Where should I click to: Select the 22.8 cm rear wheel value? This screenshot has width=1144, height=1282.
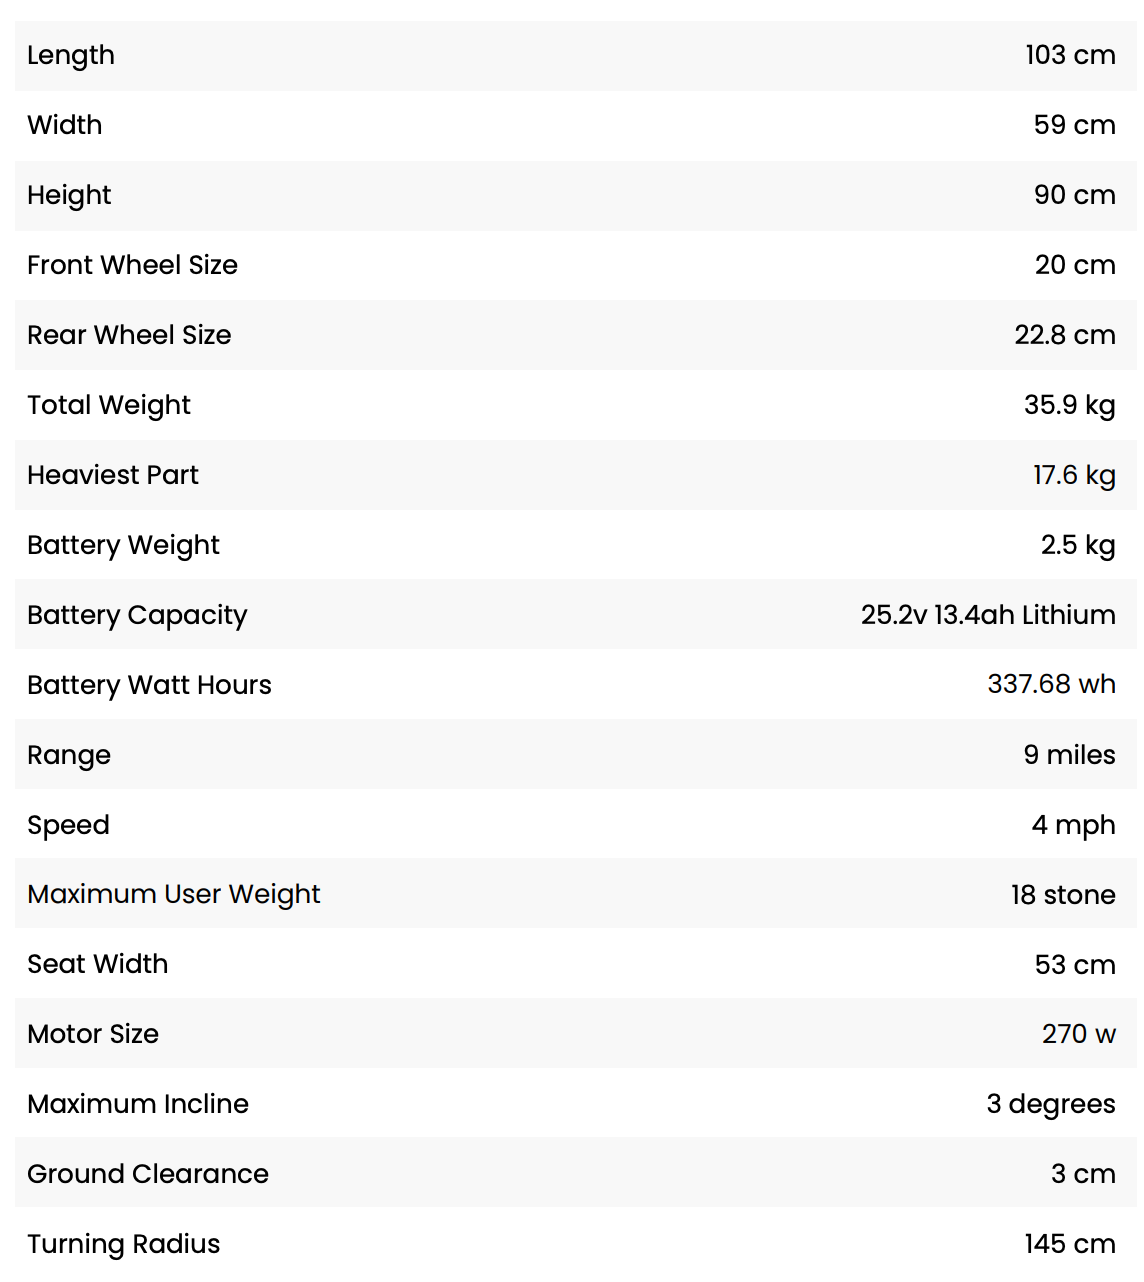tap(1064, 335)
